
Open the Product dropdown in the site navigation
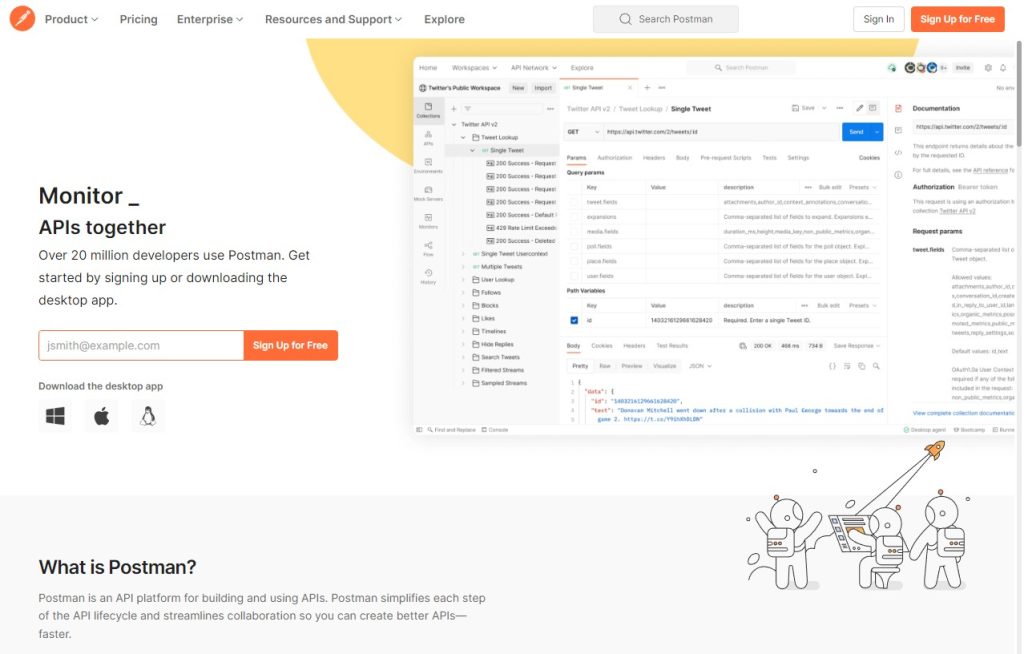pos(71,19)
